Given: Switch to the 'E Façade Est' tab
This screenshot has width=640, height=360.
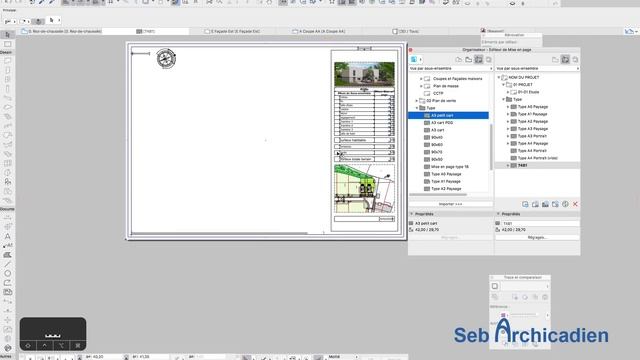Looking at the screenshot, I should pyautogui.click(x=233, y=31).
